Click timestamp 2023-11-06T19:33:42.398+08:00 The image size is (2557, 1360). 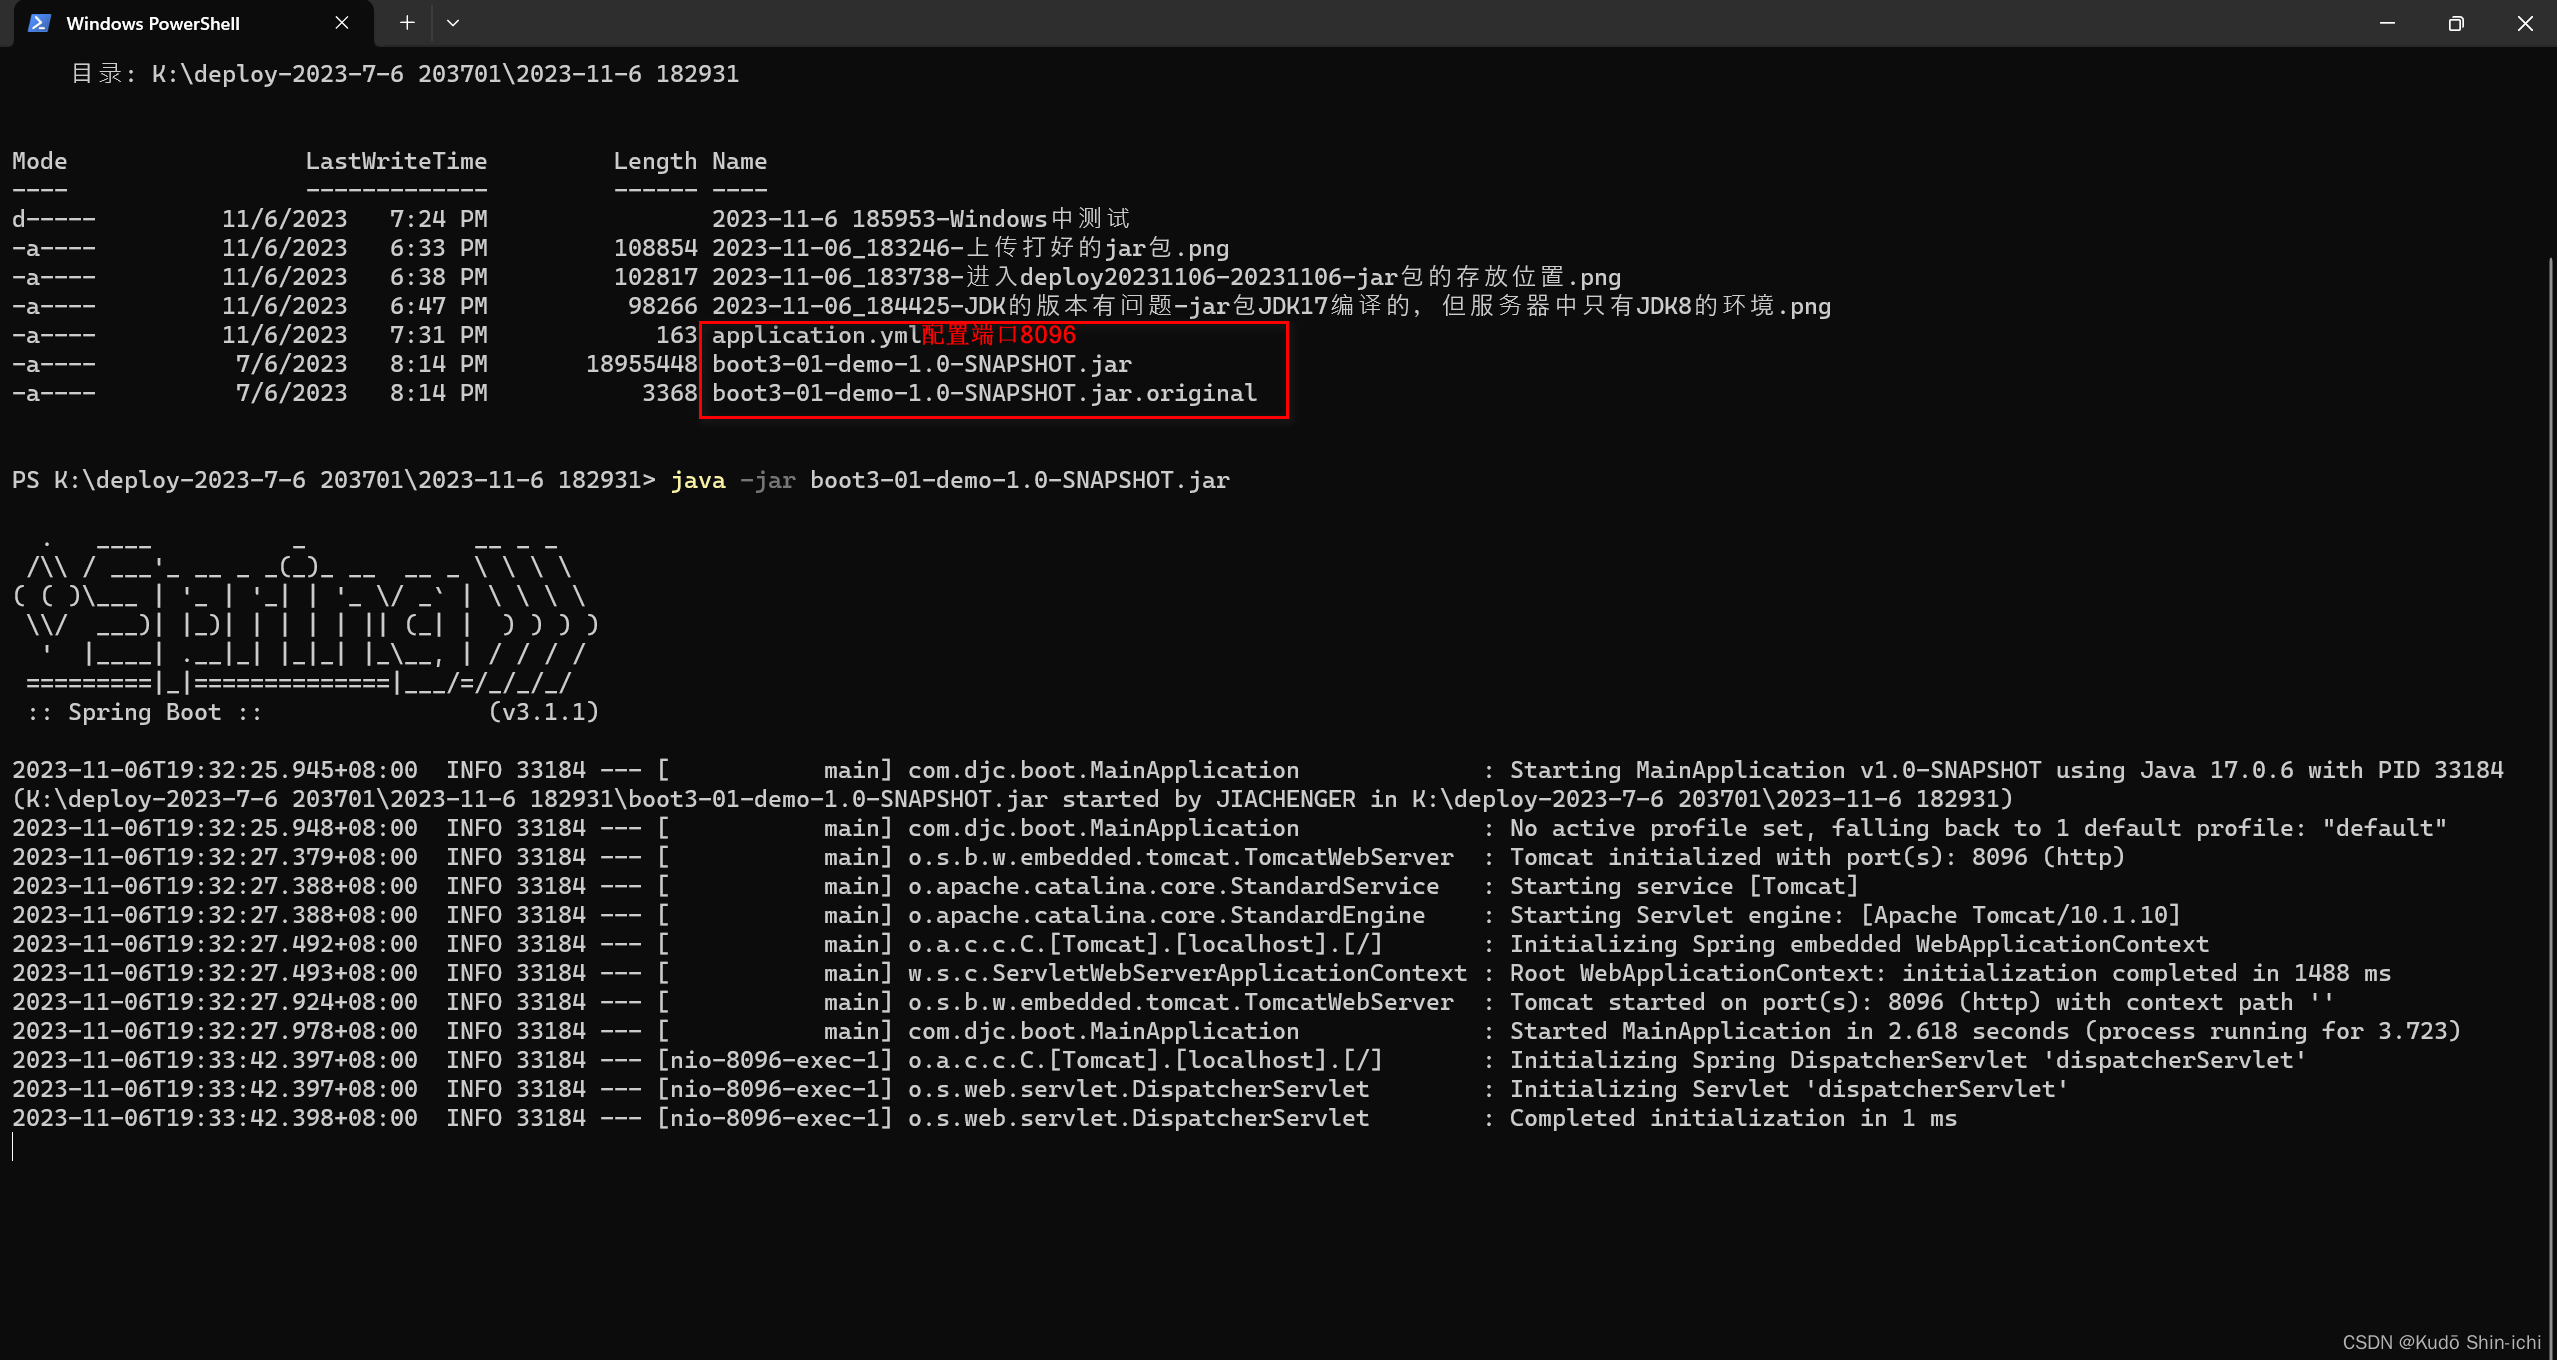click(x=215, y=1119)
